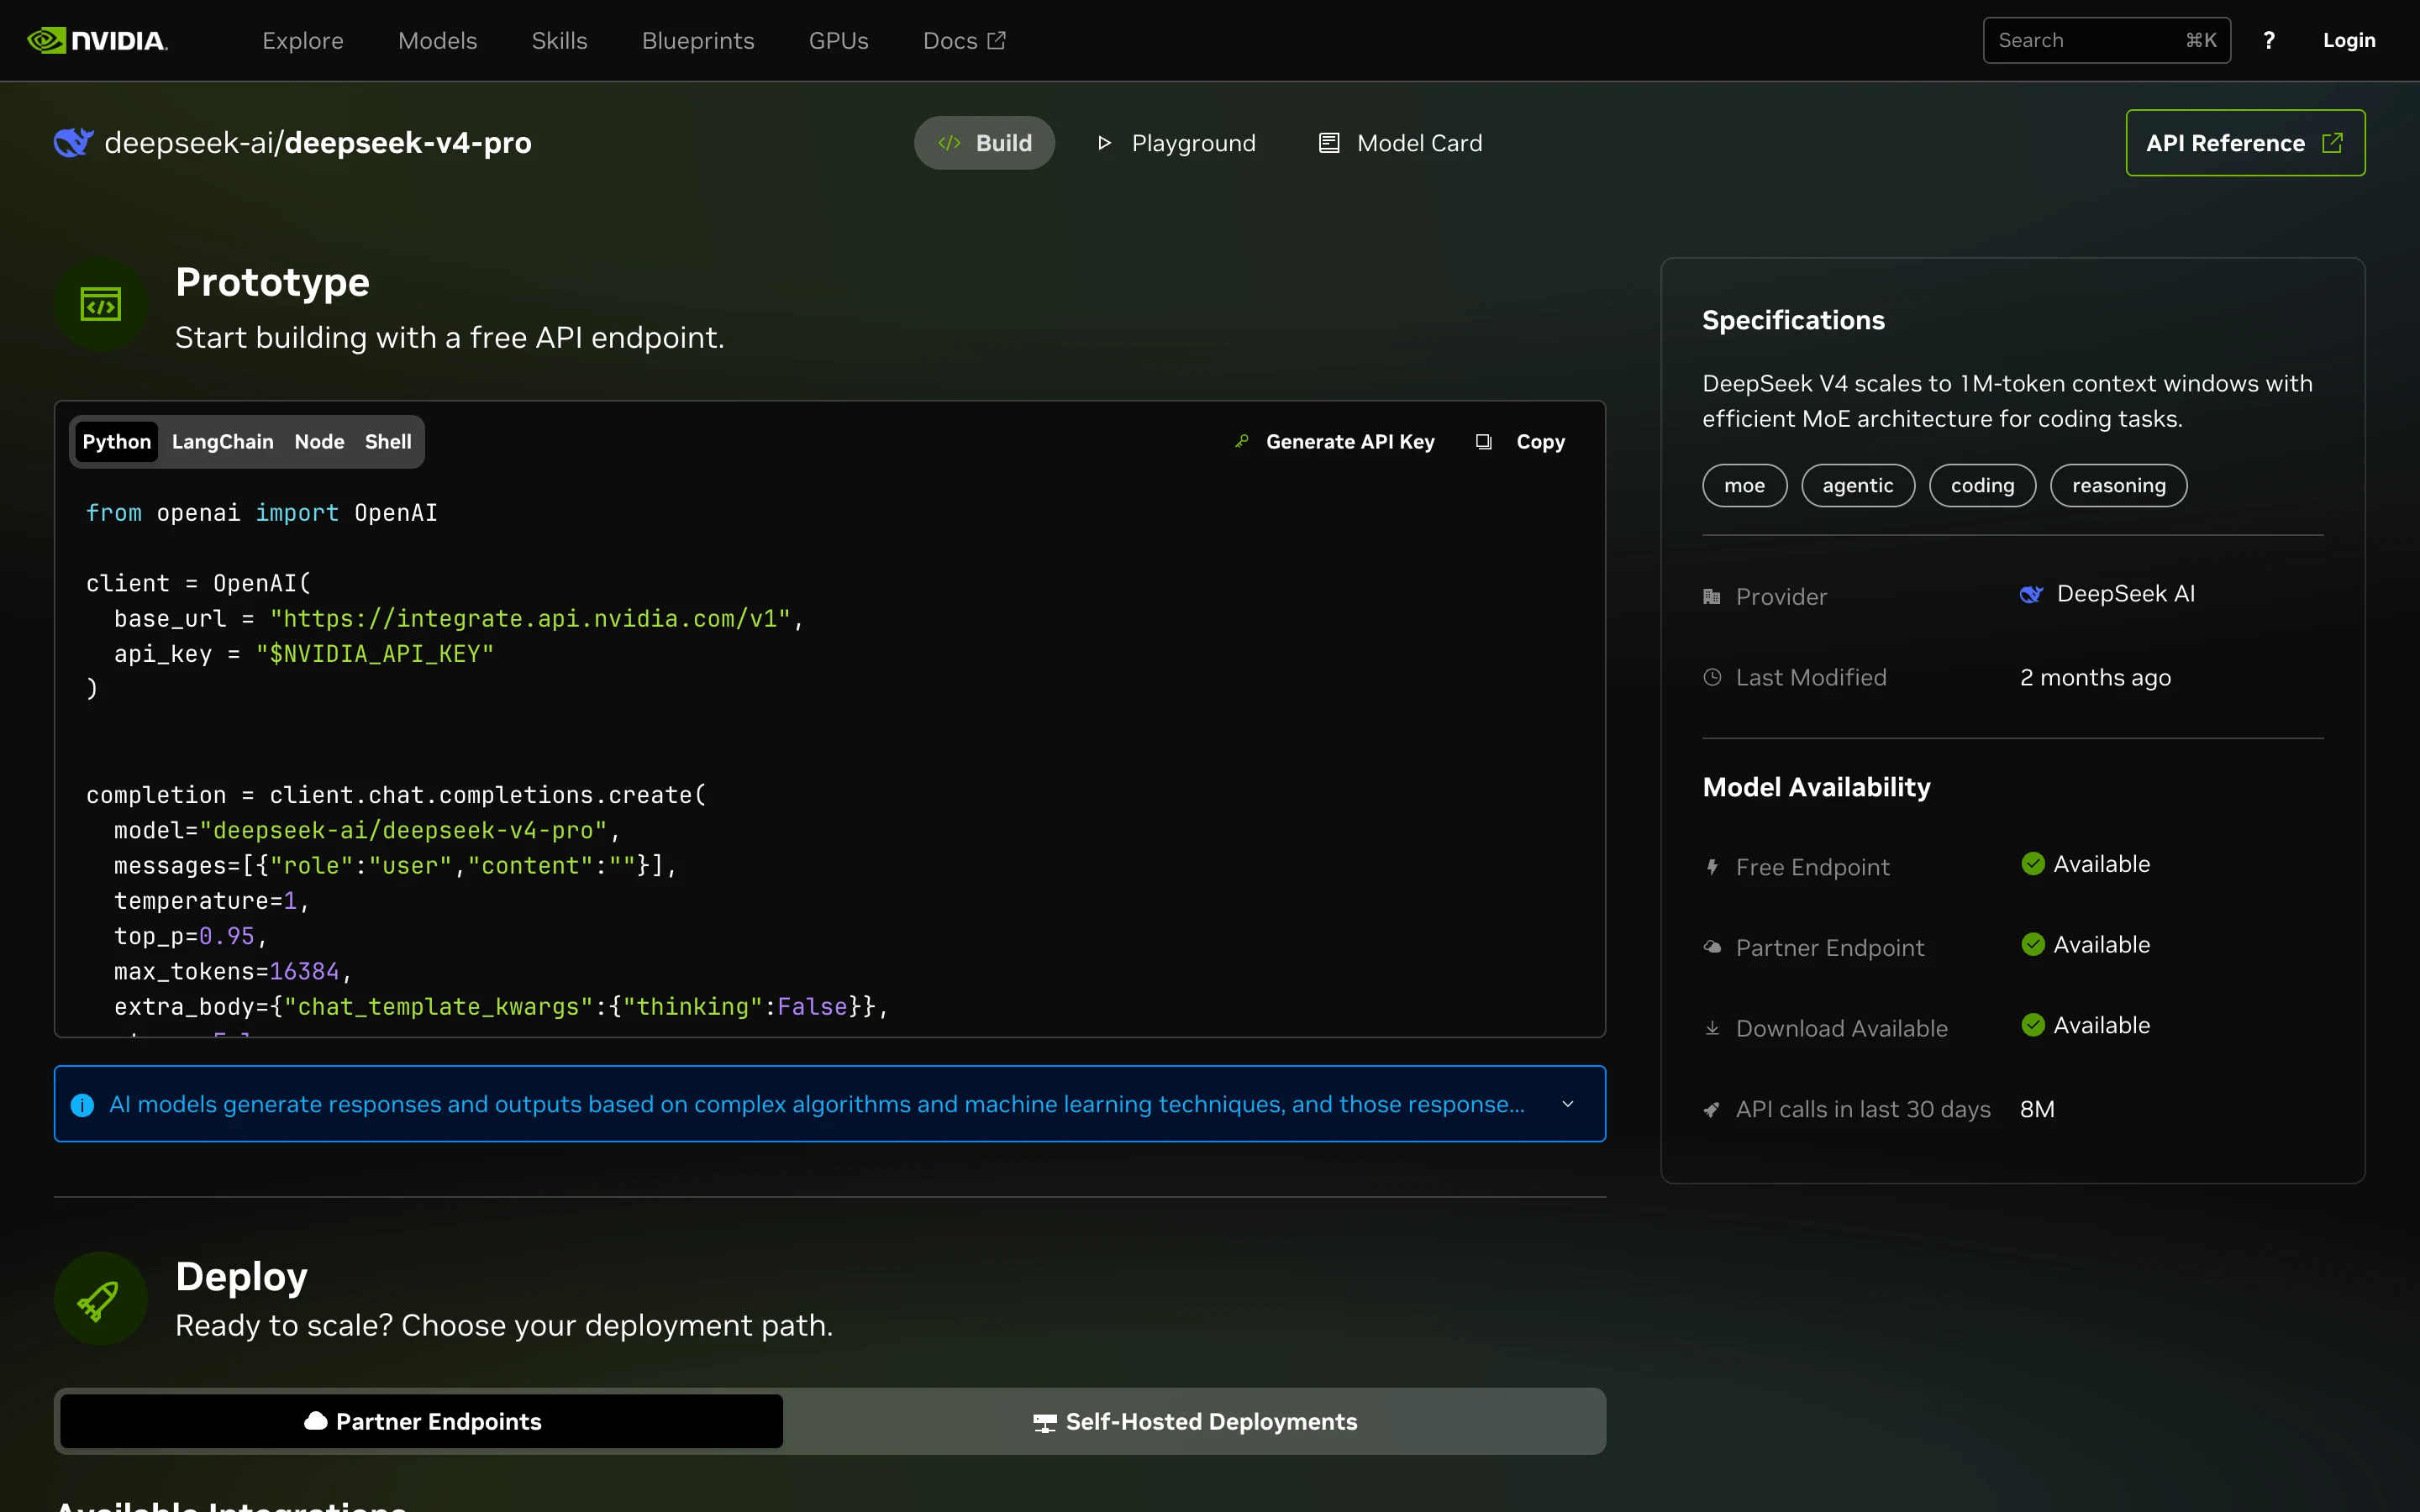Click the DeepSeek AI provider logo
This screenshot has height=1512, width=2420.
coord(2031,594)
